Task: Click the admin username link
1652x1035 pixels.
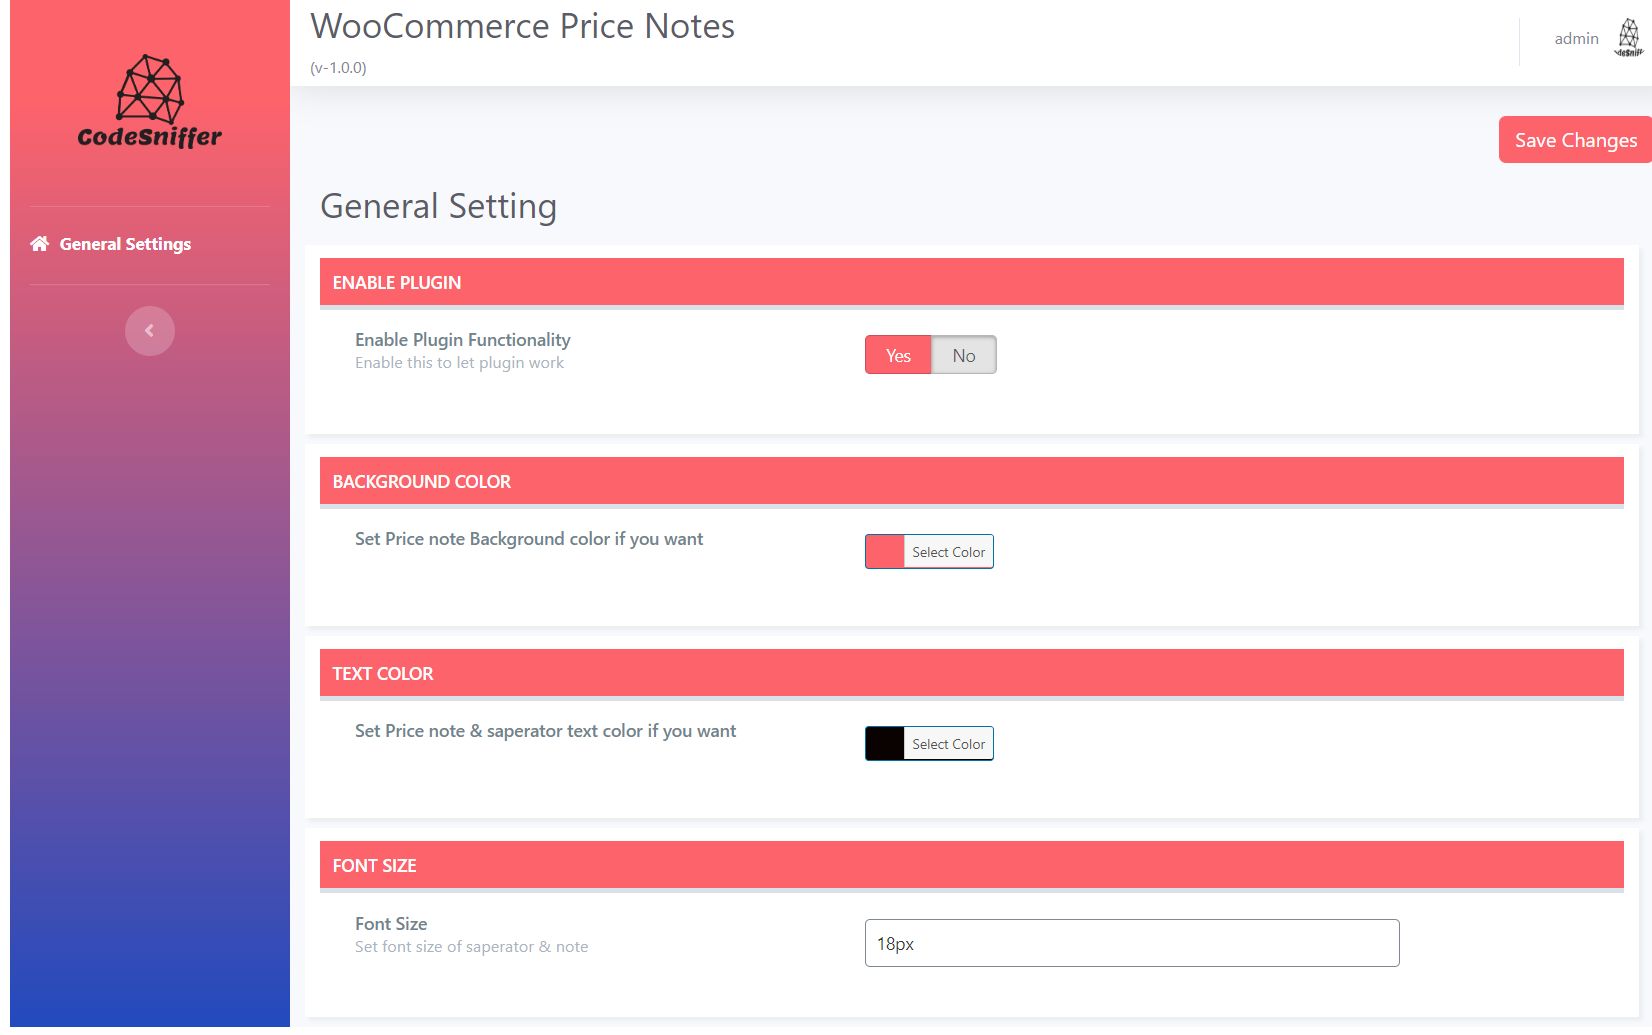Action: click(1576, 39)
